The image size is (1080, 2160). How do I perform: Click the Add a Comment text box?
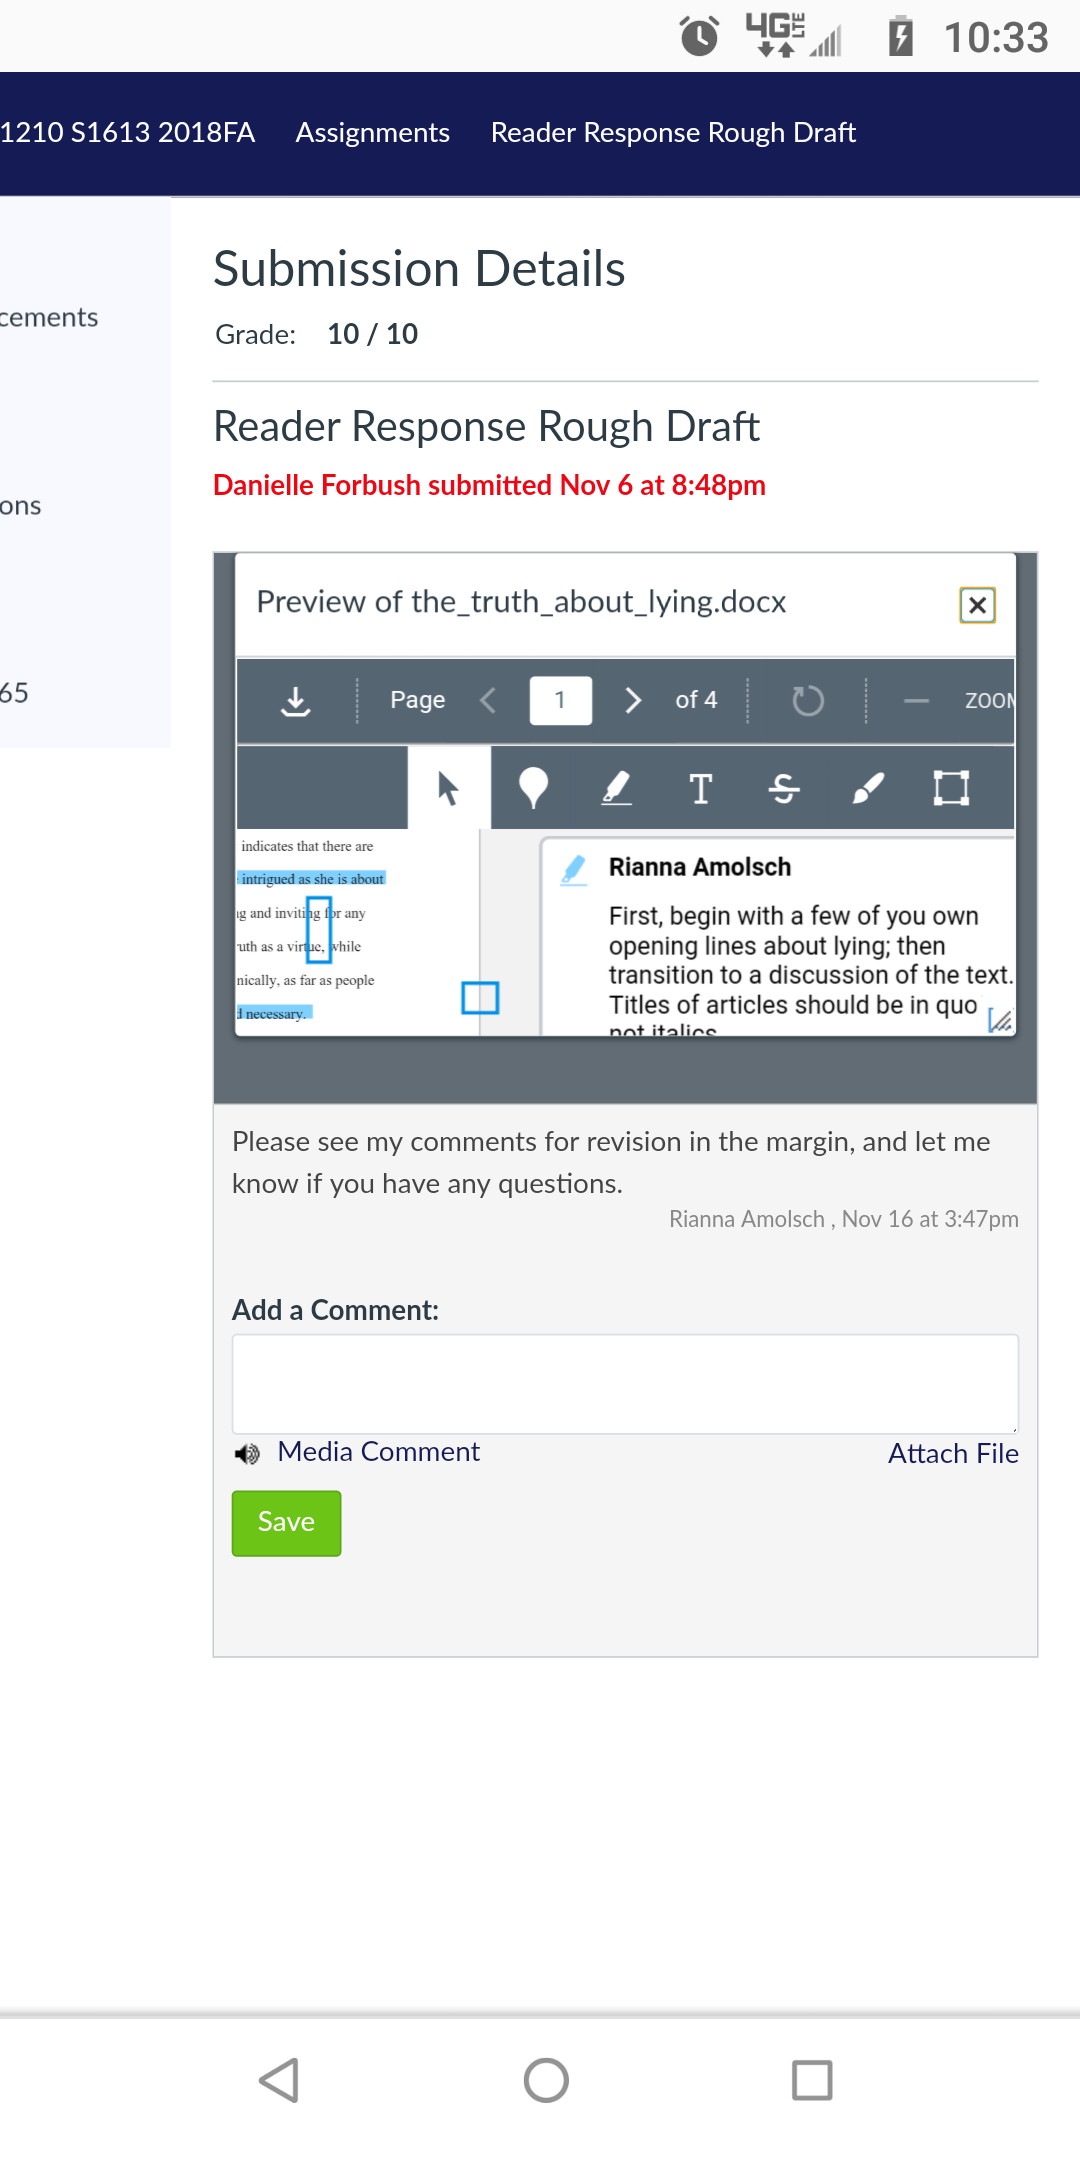pos(625,1384)
